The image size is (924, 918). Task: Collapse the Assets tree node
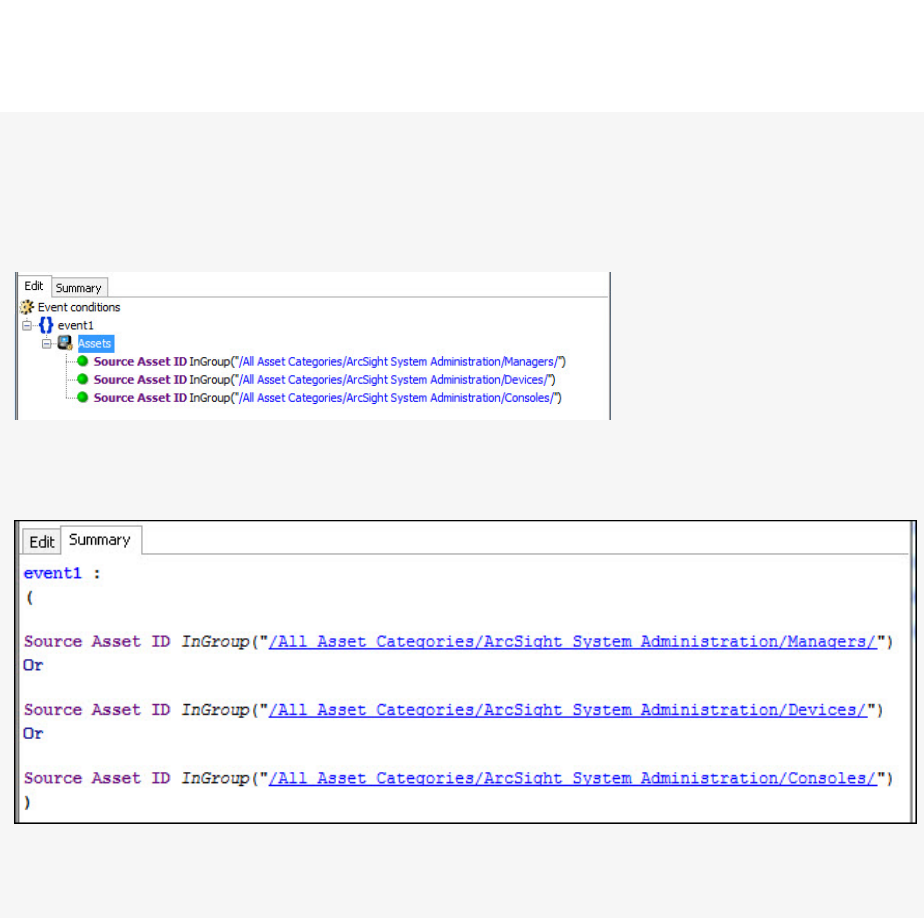tap(47, 344)
